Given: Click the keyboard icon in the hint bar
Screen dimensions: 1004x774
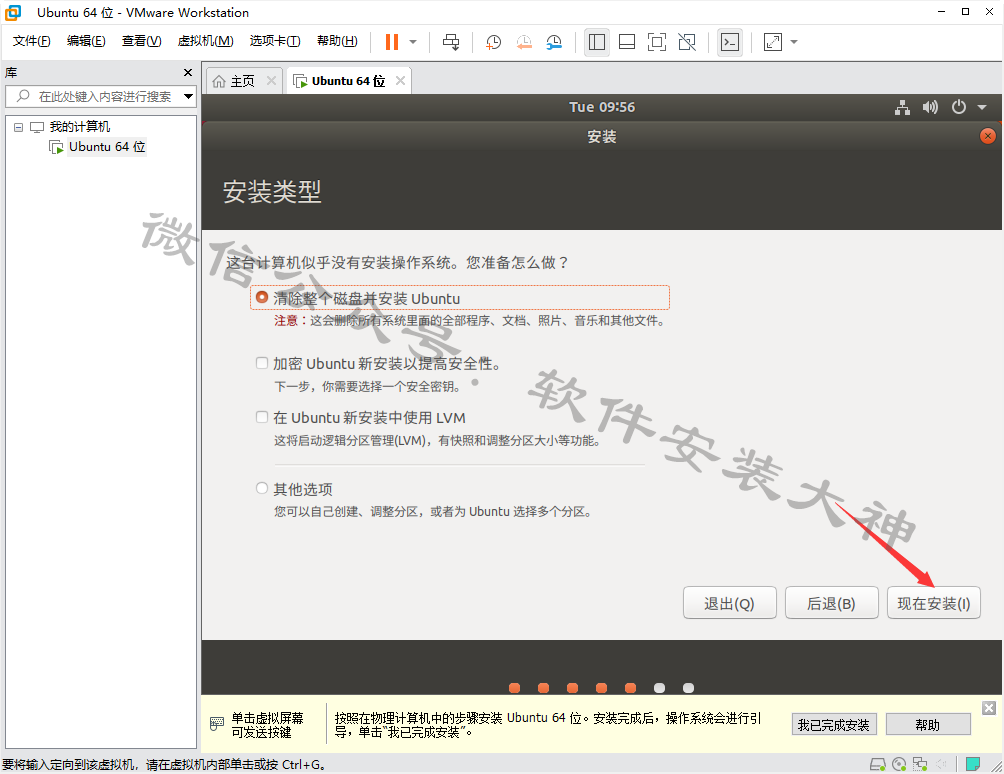Looking at the screenshot, I should coord(217,724).
